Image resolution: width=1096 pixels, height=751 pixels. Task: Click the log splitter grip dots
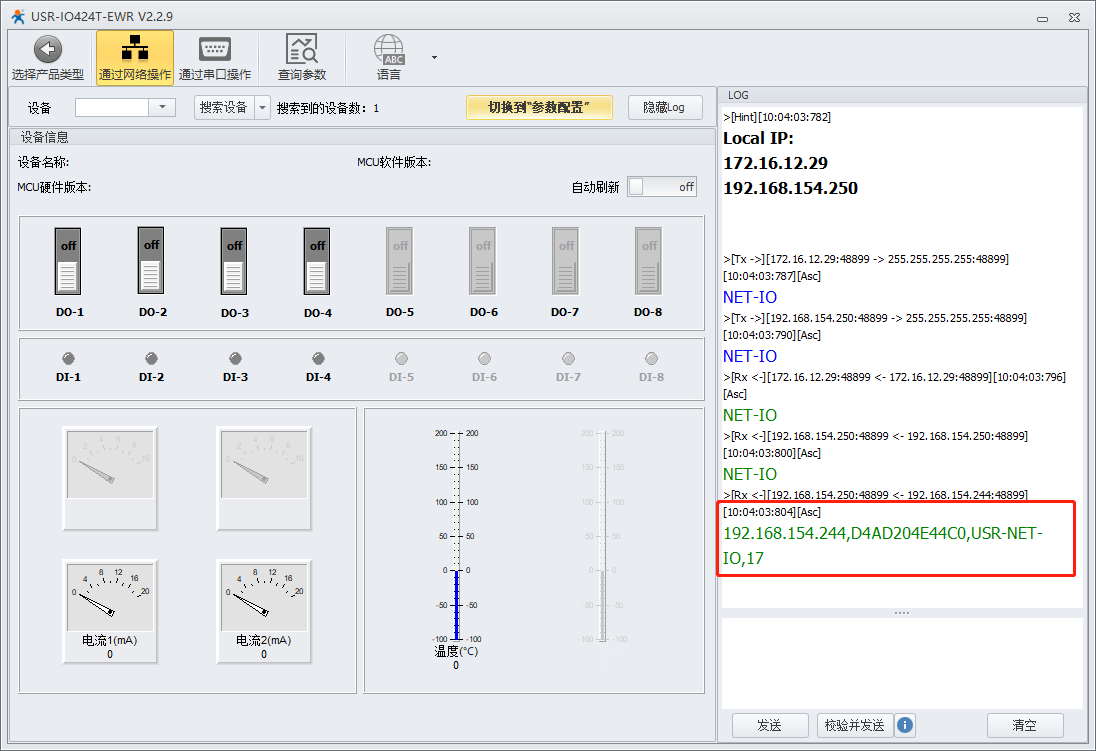tap(902, 613)
